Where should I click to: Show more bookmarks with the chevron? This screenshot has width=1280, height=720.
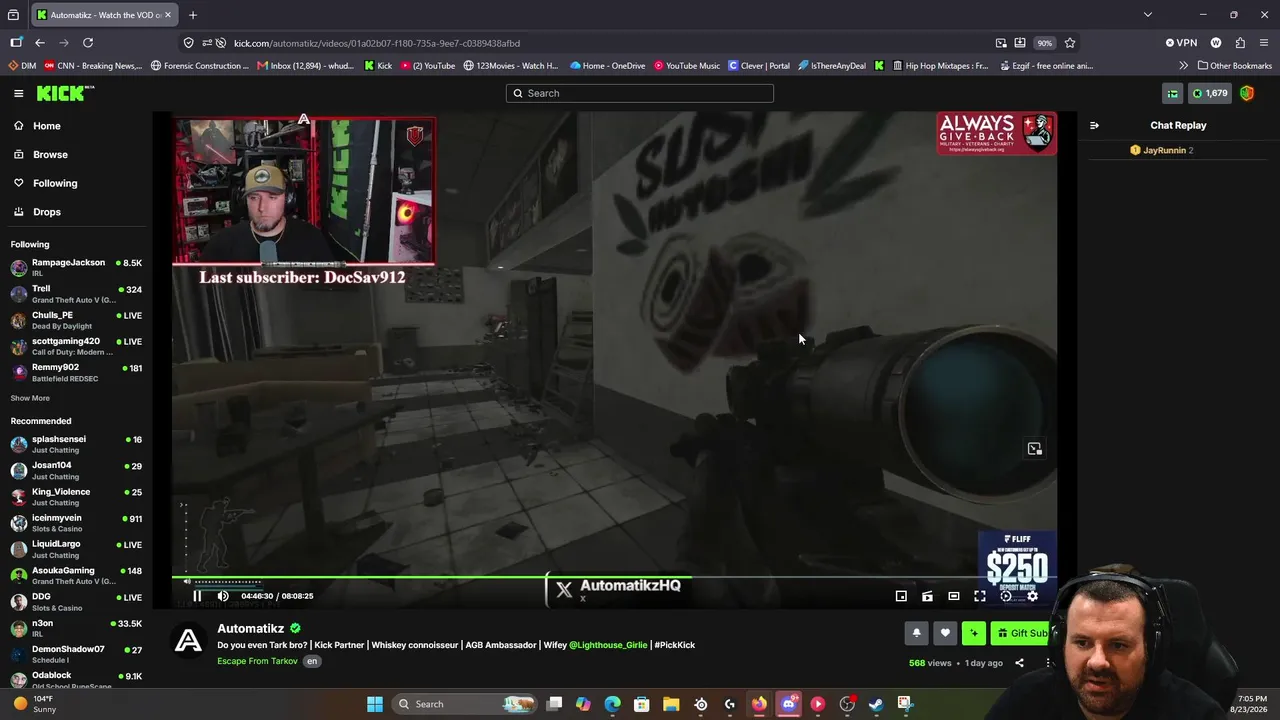(x=1184, y=66)
